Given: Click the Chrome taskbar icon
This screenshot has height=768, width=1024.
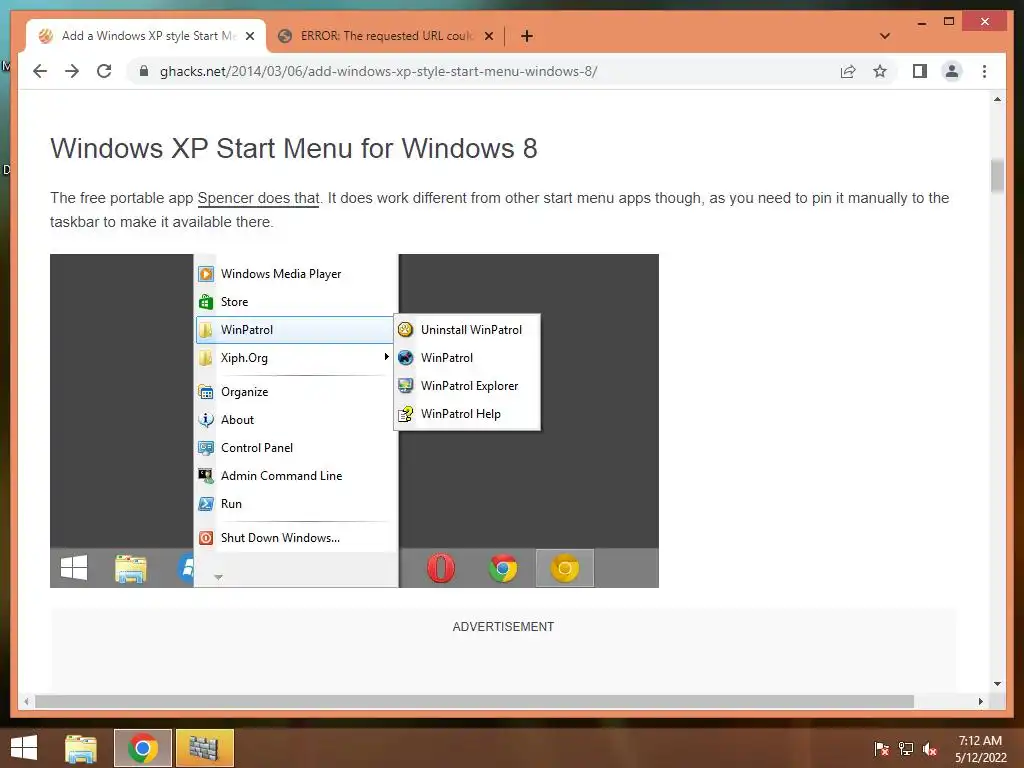Looking at the screenshot, I should [x=142, y=748].
